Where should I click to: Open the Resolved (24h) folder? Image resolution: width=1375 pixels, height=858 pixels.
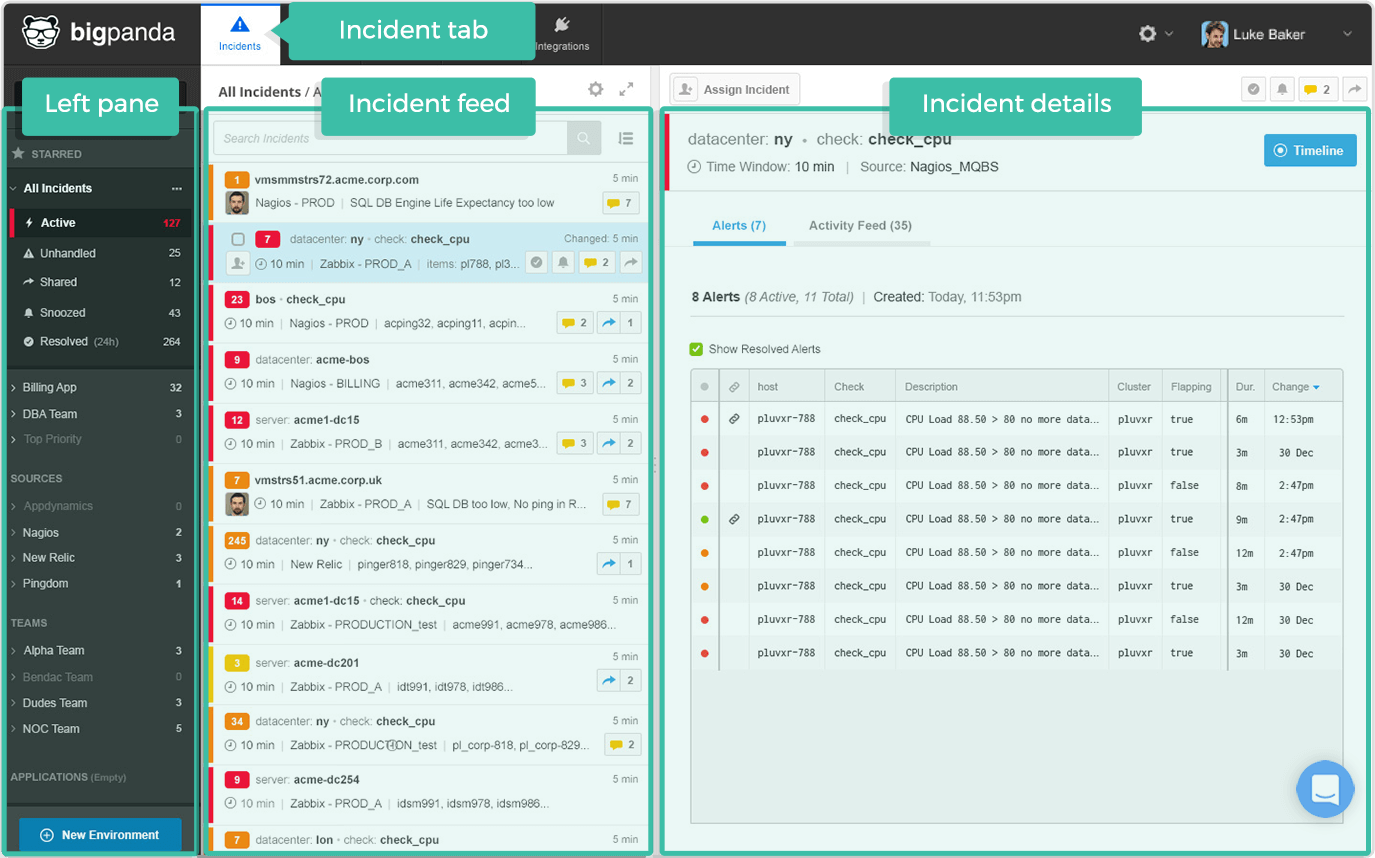click(x=98, y=342)
